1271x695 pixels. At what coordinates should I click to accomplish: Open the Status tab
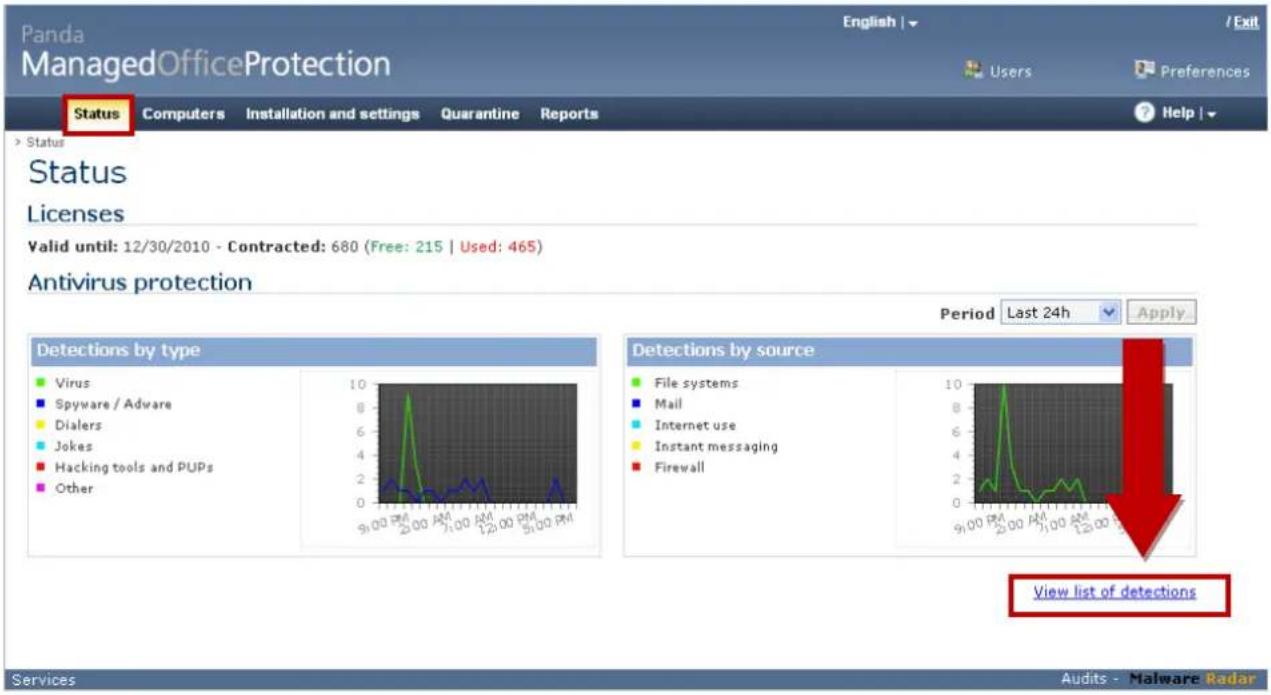pyautogui.click(x=97, y=114)
